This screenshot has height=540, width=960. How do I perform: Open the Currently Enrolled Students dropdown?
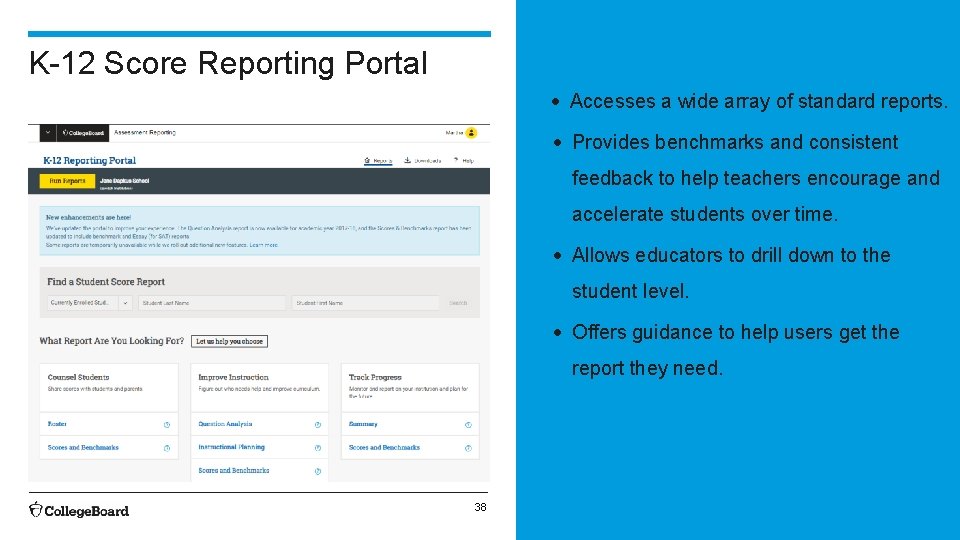(x=89, y=302)
